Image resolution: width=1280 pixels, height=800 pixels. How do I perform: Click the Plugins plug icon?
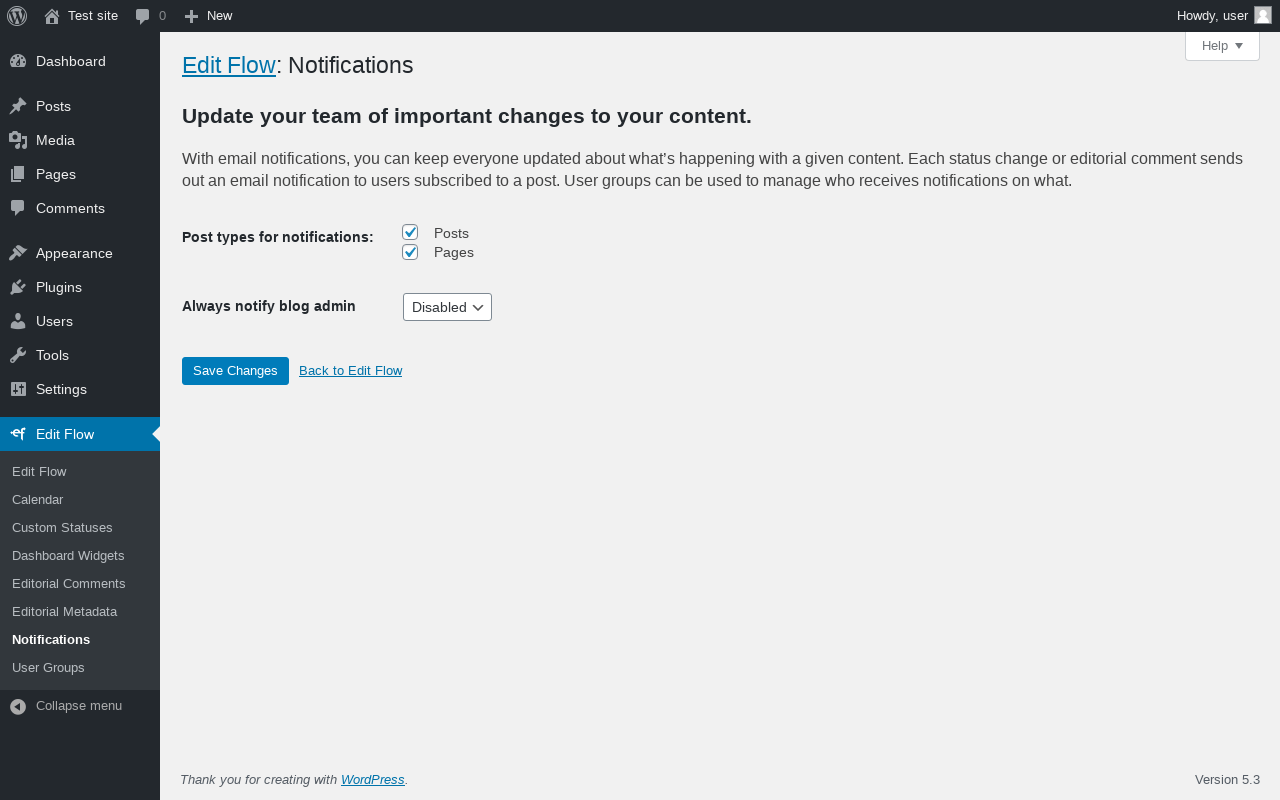tap(18, 287)
